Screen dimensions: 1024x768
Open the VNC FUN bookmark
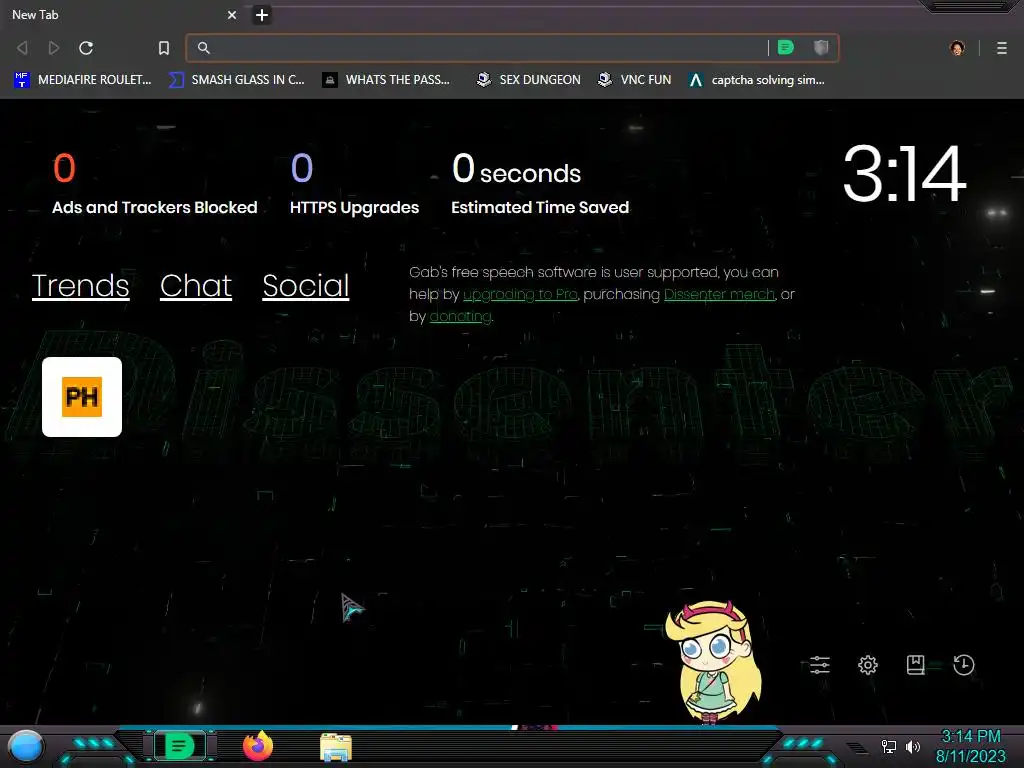click(x=635, y=80)
